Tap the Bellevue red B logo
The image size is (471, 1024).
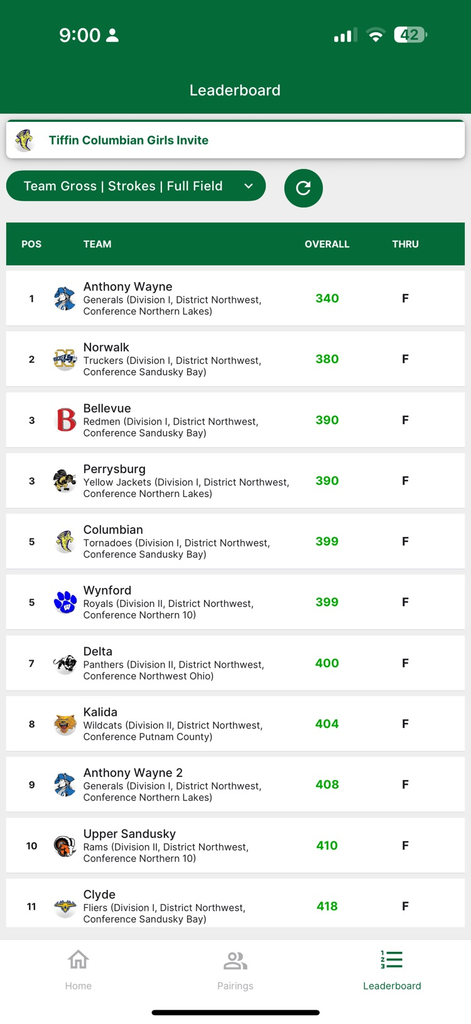tap(66, 420)
